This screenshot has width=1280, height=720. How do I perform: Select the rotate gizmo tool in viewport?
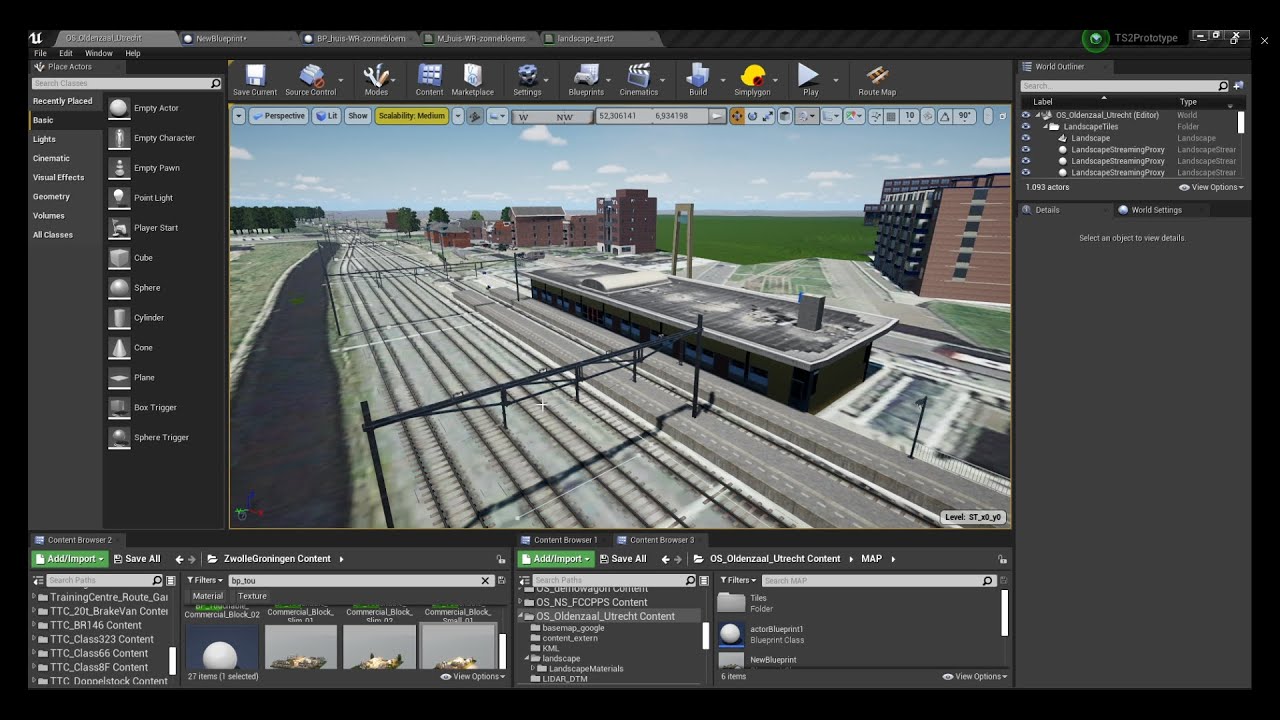753,116
